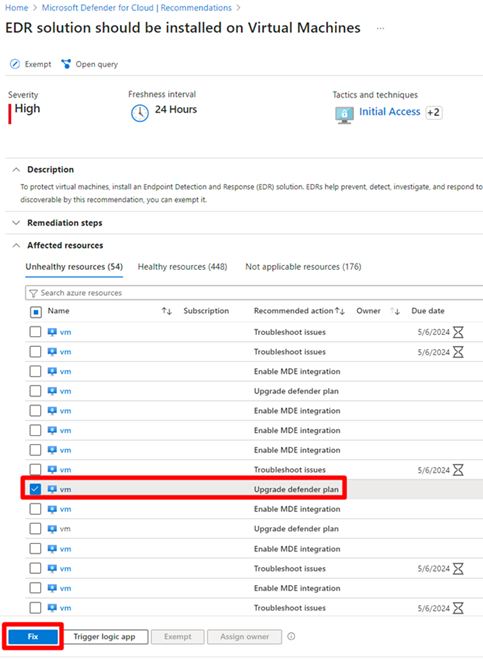Switch to Healthy resources (448) tab
The height and width of the screenshot is (660, 483).
[x=182, y=266]
